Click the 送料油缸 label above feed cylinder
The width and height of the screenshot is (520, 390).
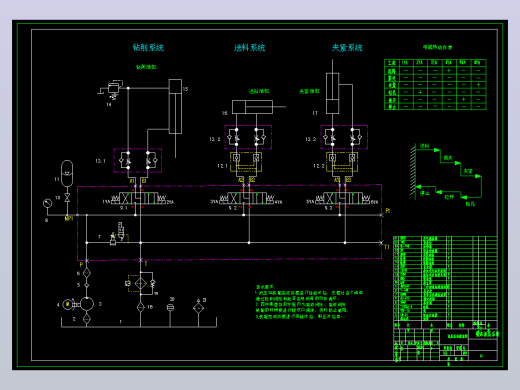coord(259,91)
